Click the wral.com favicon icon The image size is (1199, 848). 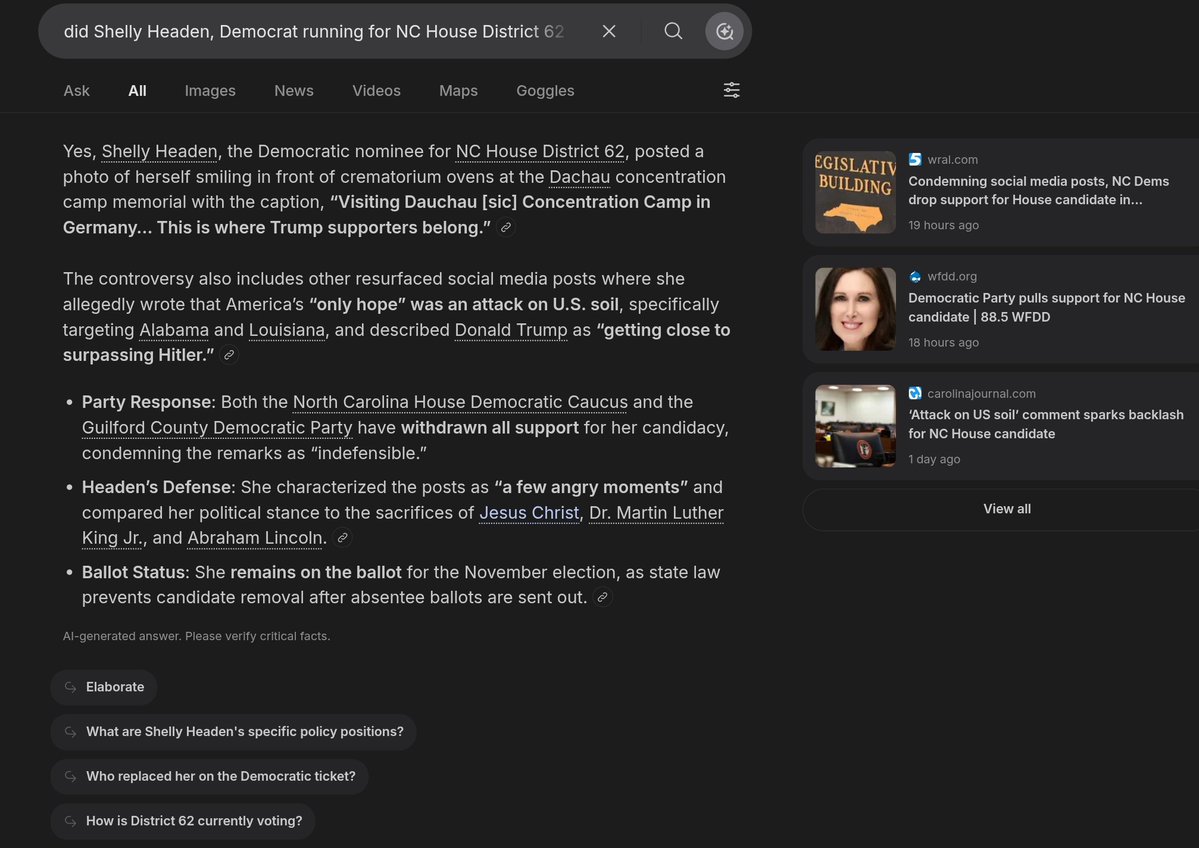915,159
